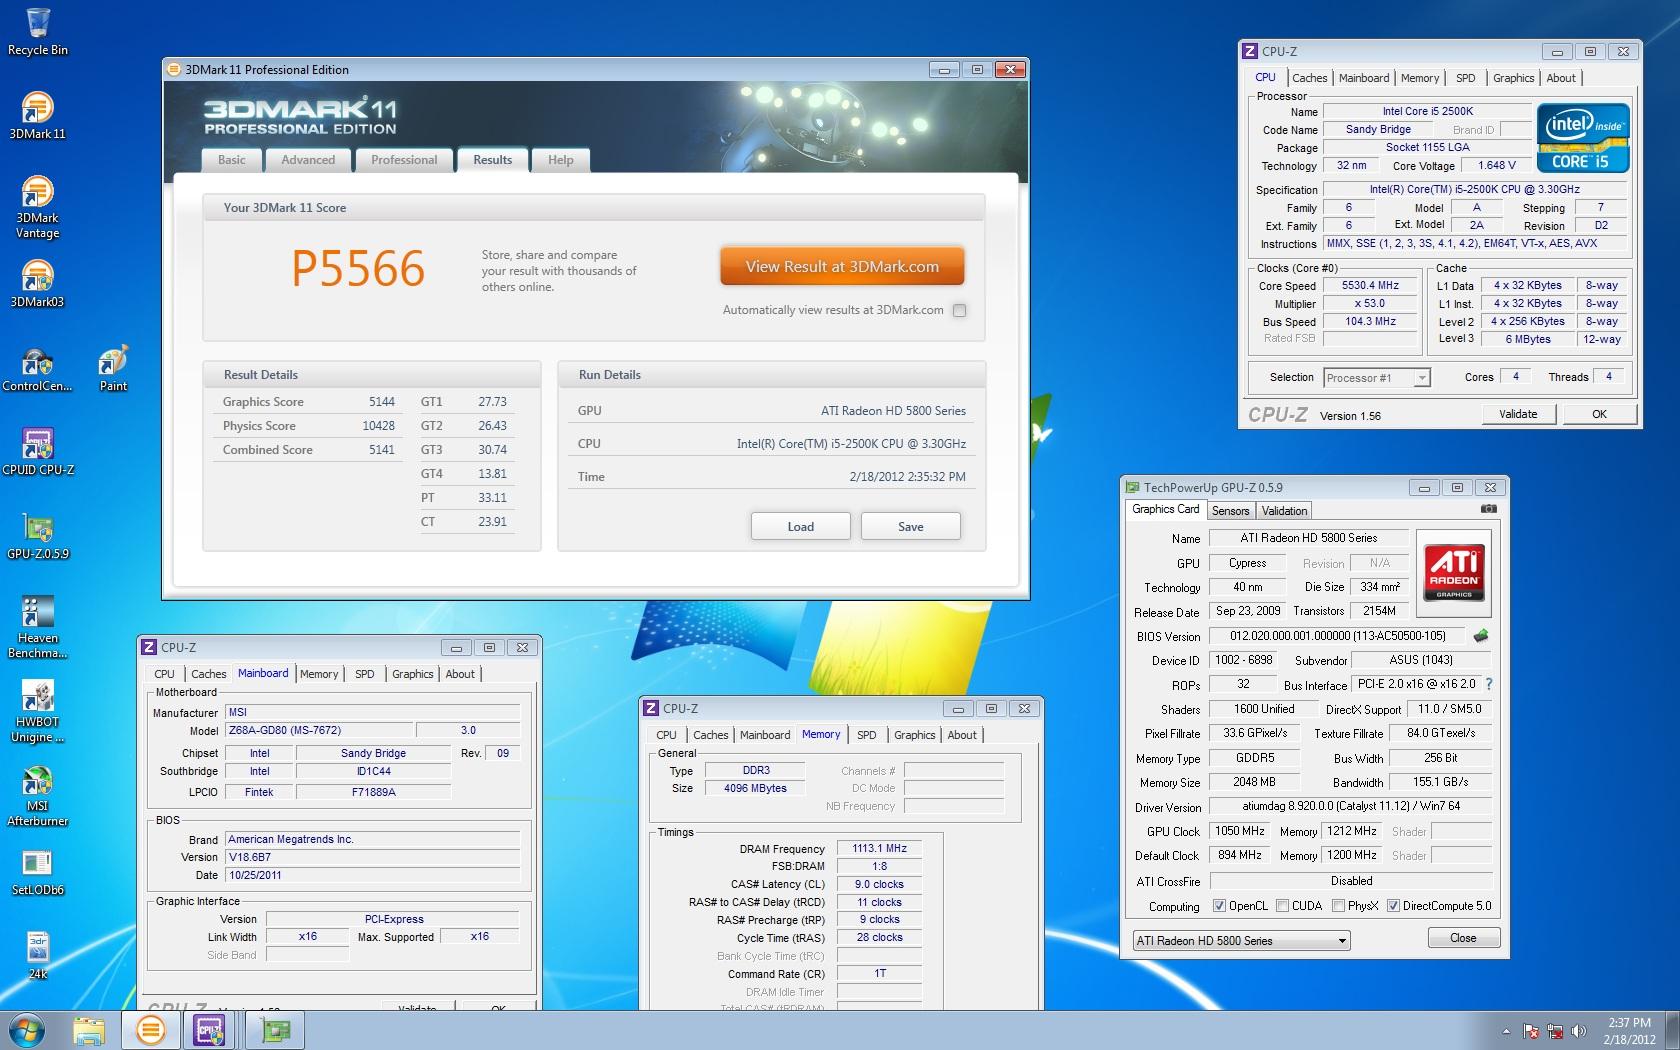Screen dimensions: 1680x1050
Task: Click the Windows Start button
Action: tap(27, 1030)
